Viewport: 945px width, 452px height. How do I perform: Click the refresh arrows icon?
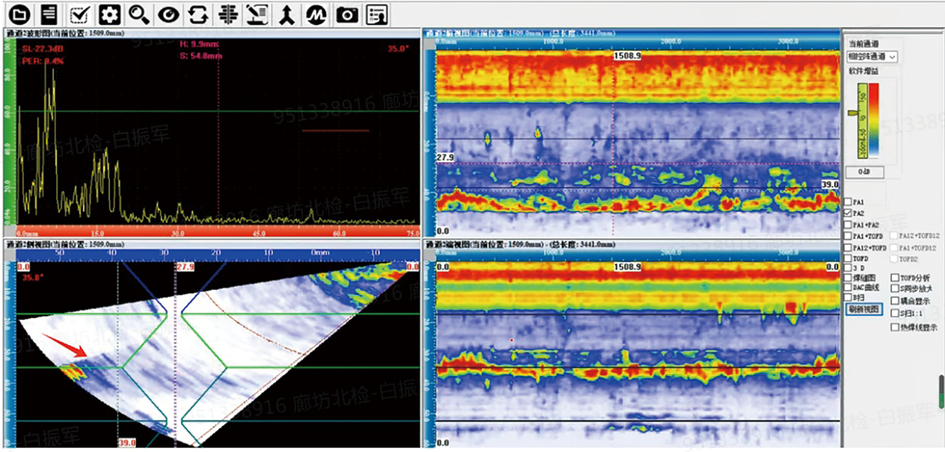pos(198,14)
